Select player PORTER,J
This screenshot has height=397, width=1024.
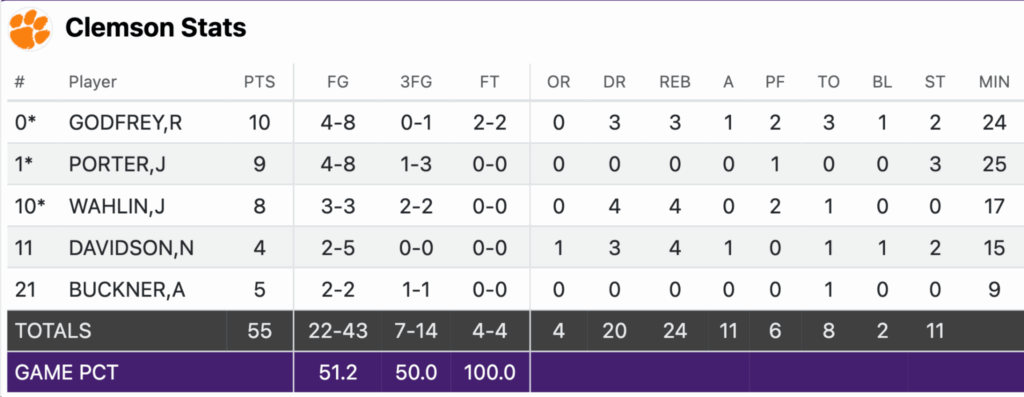point(117,165)
